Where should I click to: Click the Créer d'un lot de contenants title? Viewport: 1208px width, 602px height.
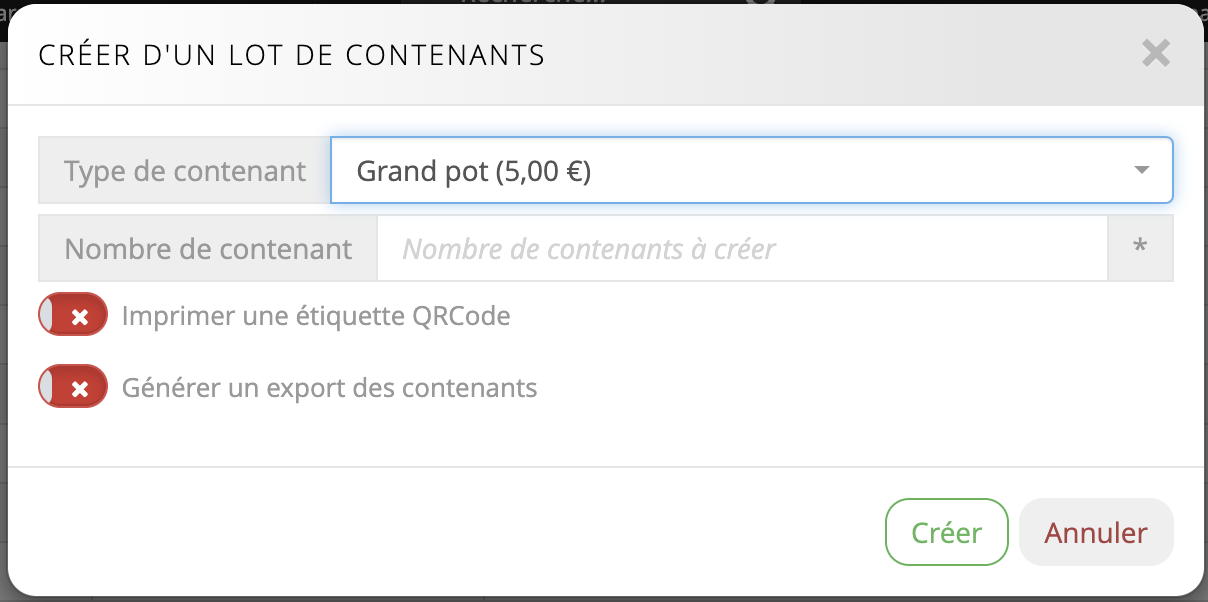[292, 55]
